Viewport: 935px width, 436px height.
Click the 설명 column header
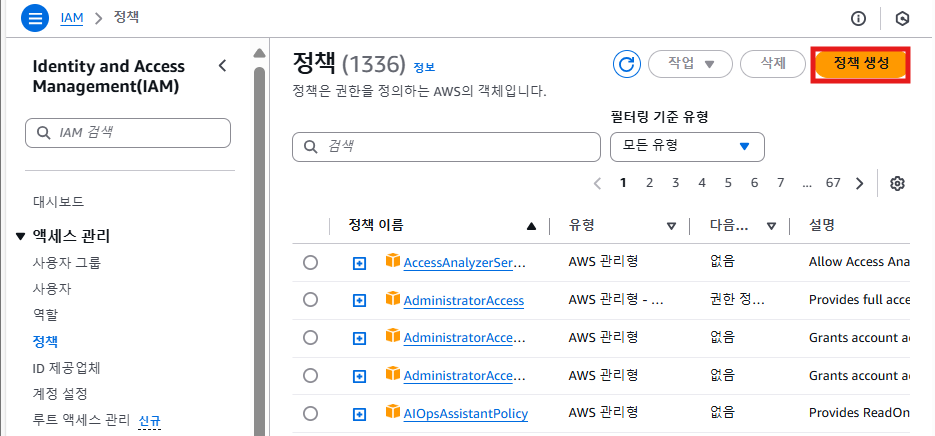pyautogui.click(x=821, y=225)
